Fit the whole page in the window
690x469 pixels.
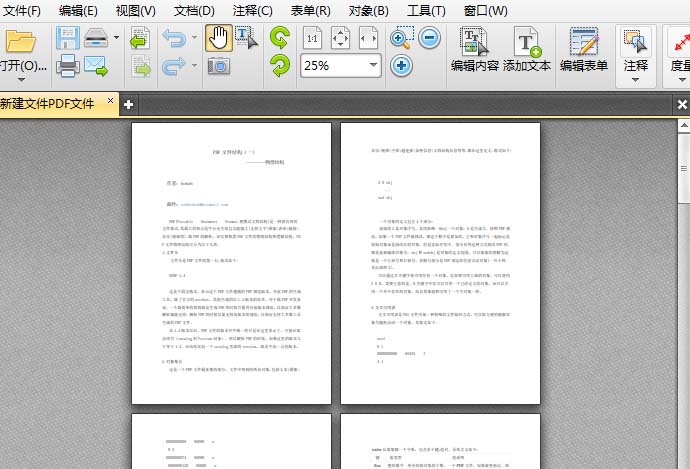pos(340,38)
